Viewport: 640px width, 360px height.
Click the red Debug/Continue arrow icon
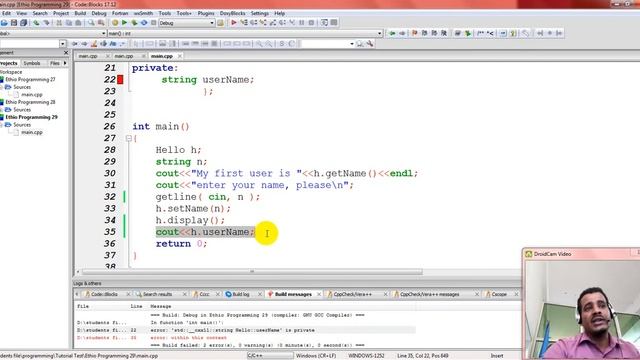coord(234,23)
